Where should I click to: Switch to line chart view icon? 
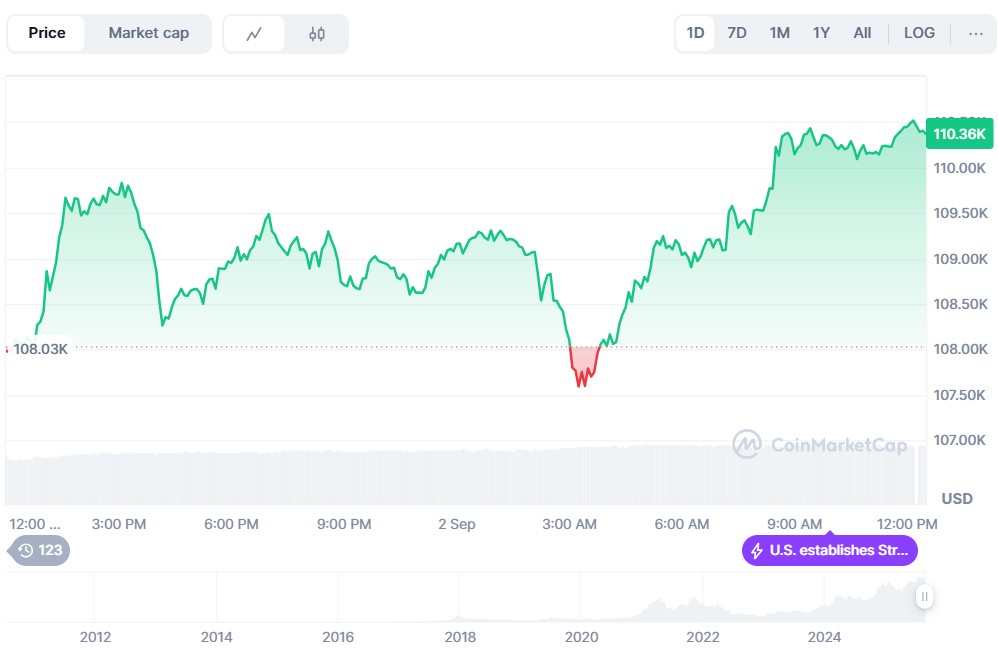(254, 33)
